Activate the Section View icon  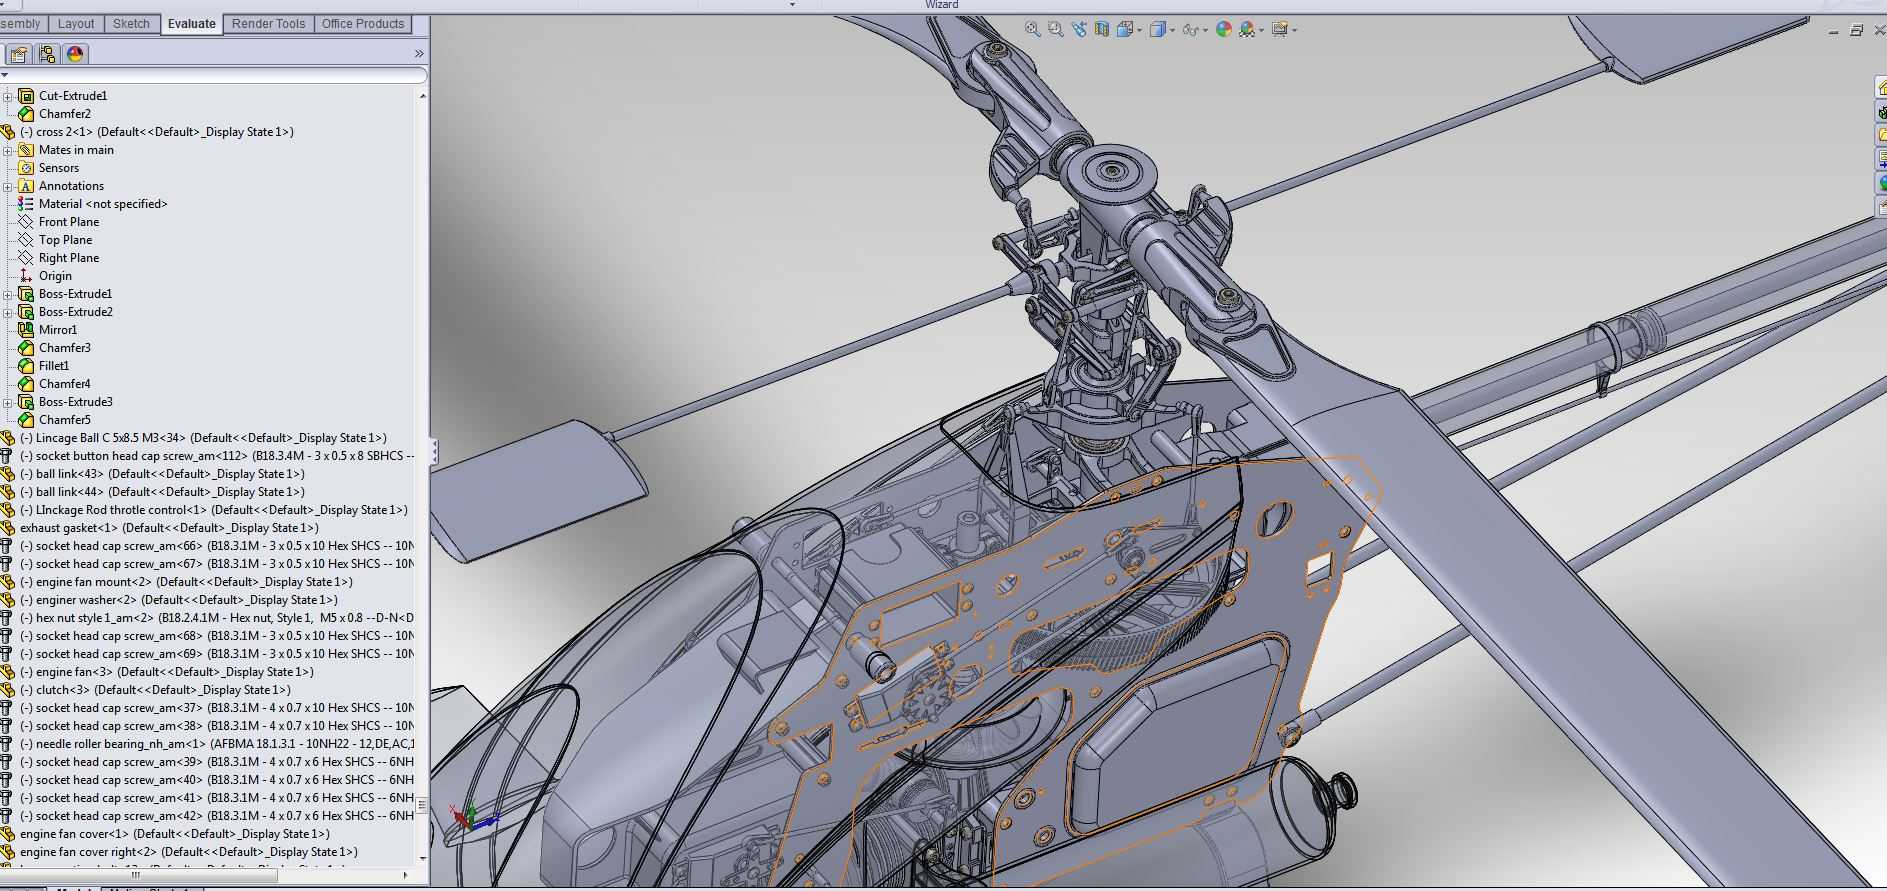click(x=1101, y=30)
